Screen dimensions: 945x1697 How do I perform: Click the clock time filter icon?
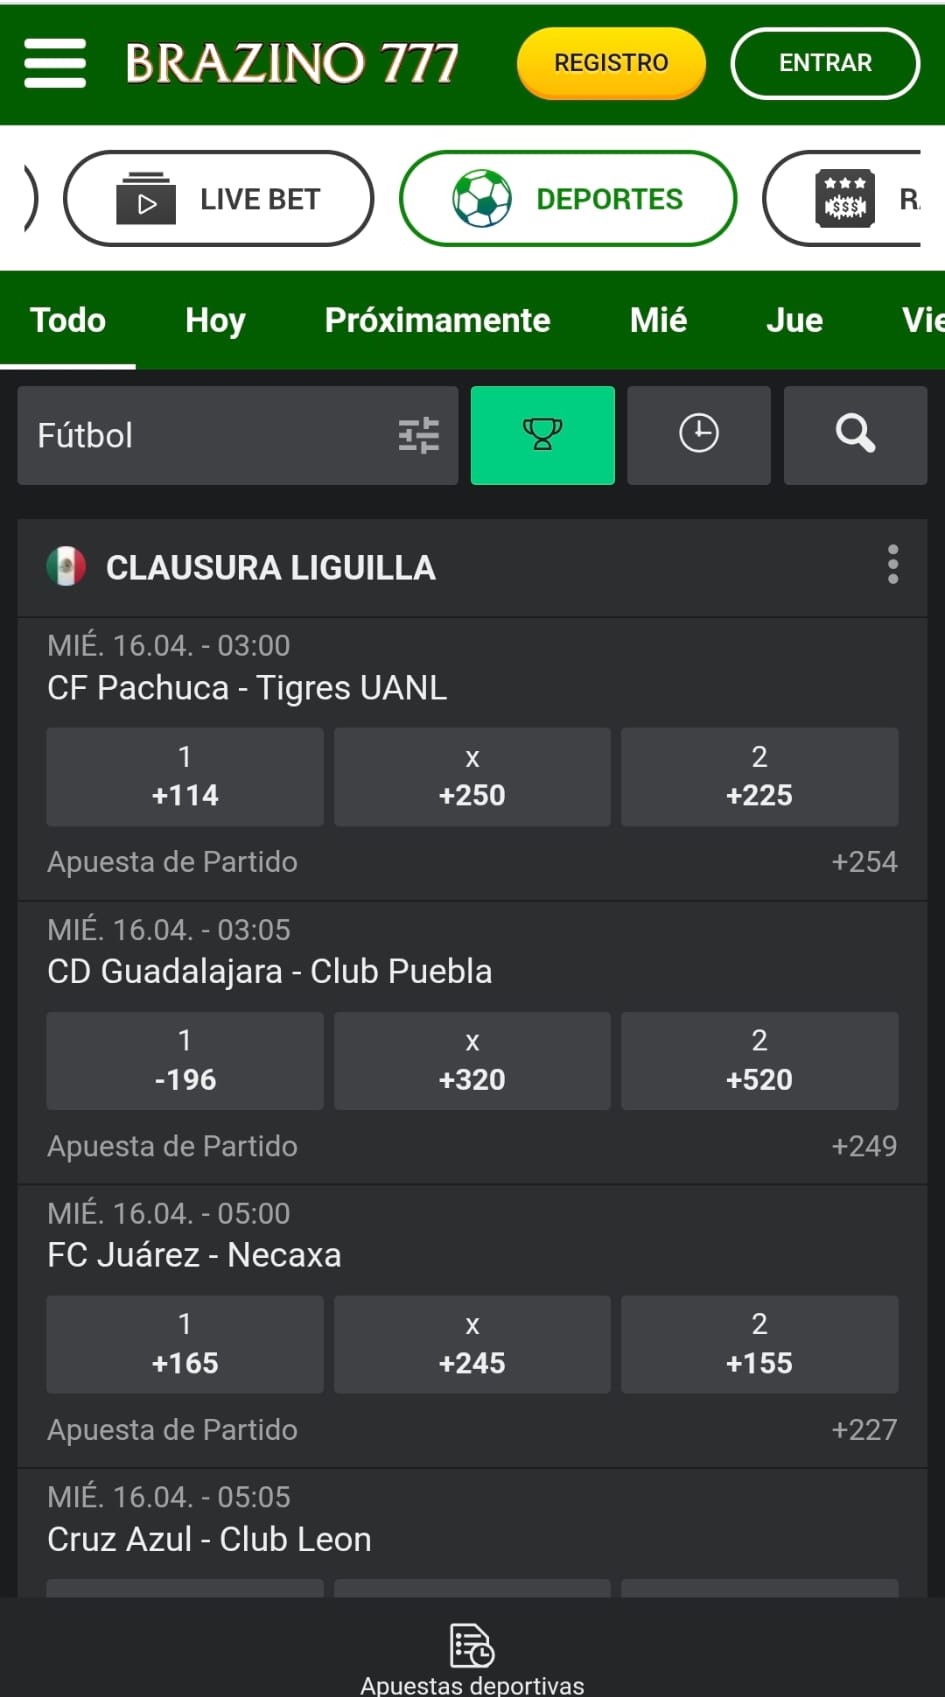pyautogui.click(x=699, y=435)
